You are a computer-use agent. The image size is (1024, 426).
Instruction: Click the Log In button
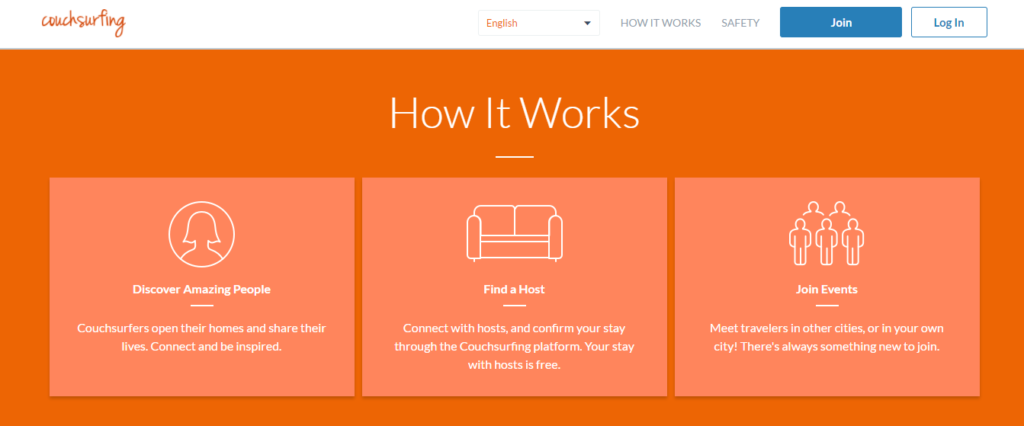tap(949, 22)
